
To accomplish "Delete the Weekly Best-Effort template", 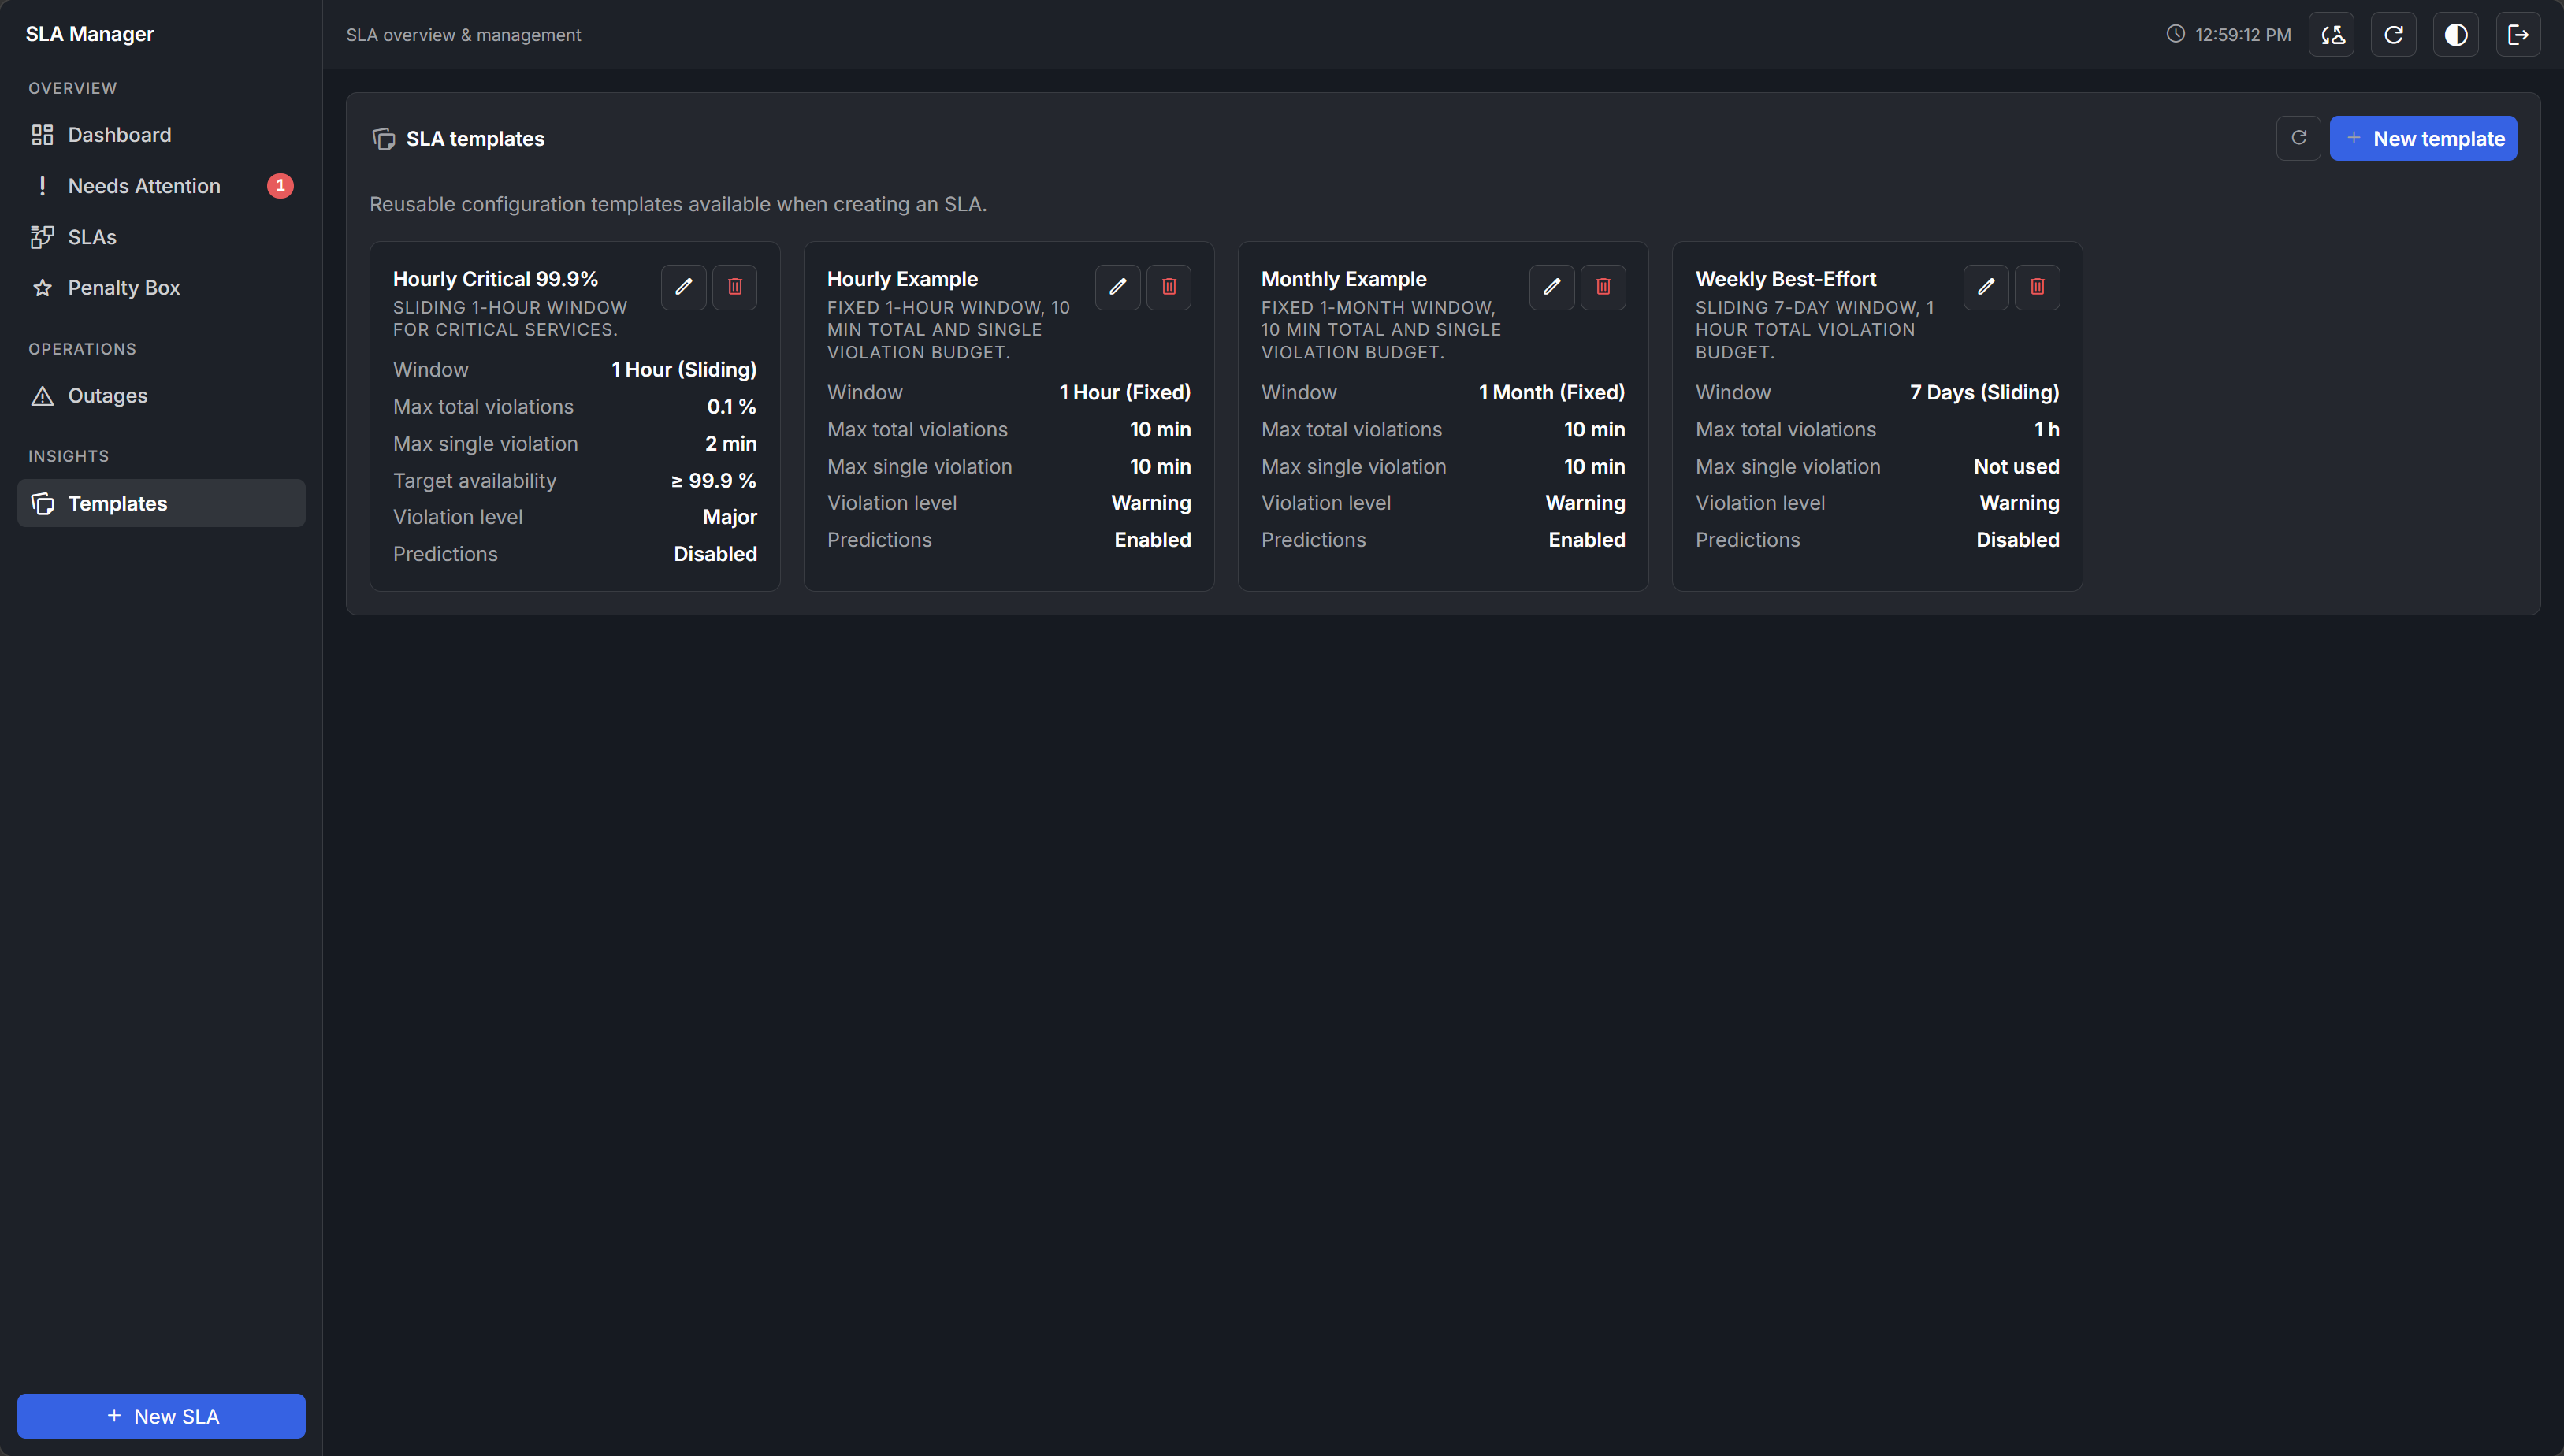I will pos(2037,287).
